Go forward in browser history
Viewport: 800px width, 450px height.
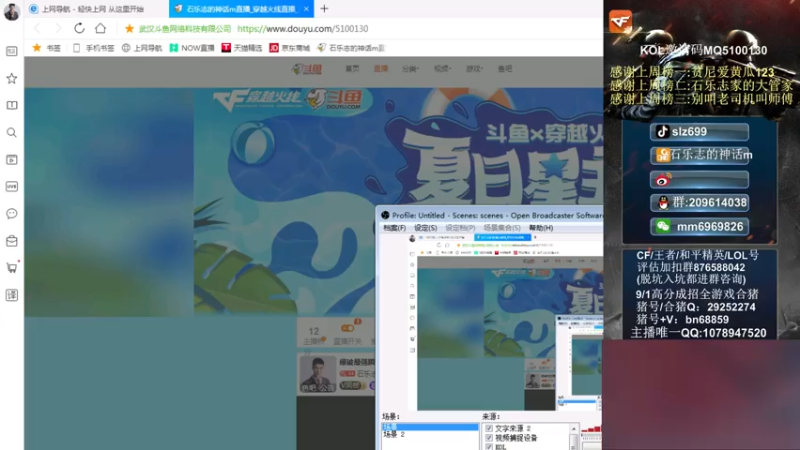[58, 29]
